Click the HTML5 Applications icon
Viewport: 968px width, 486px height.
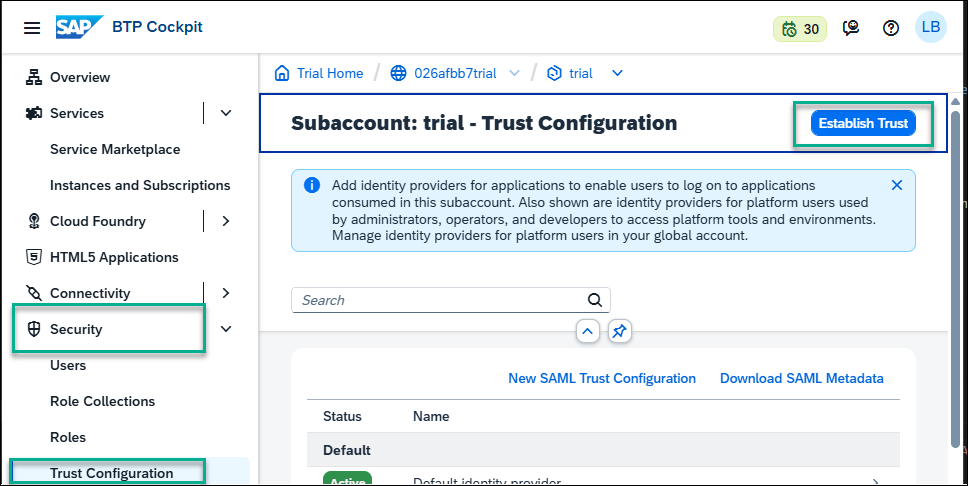pos(34,257)
